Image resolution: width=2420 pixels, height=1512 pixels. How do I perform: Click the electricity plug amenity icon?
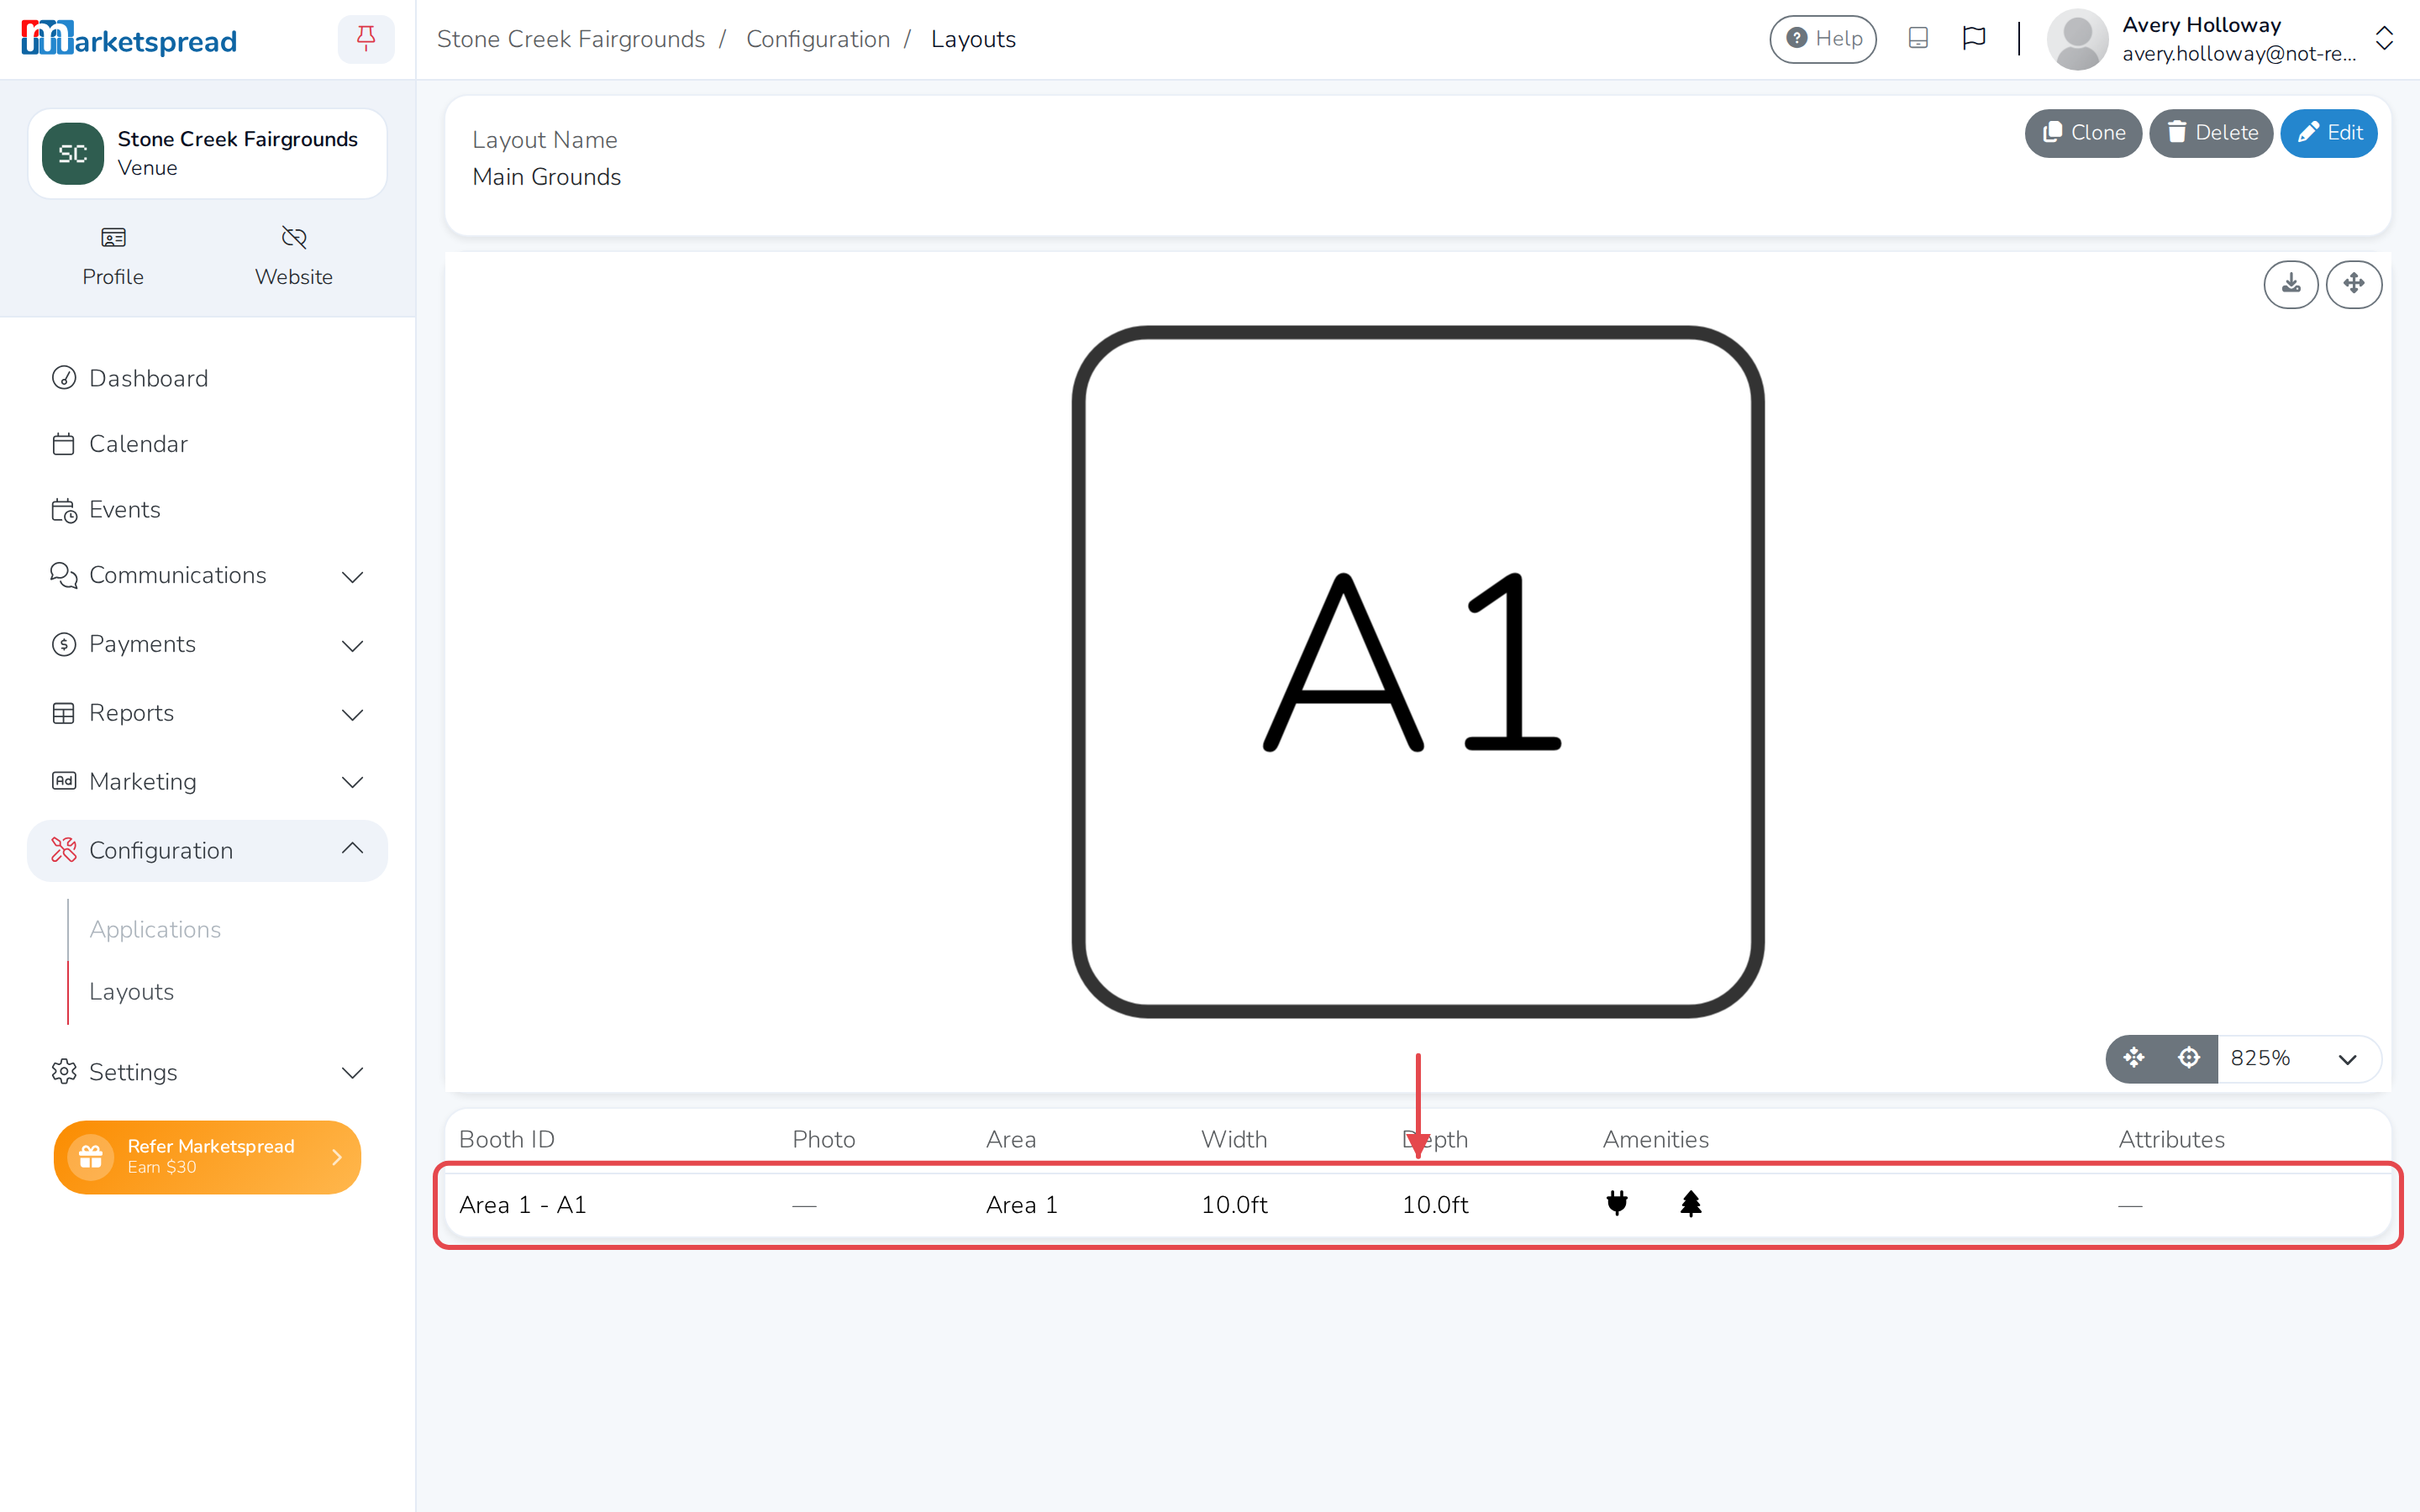[x=1617, y=1203]
